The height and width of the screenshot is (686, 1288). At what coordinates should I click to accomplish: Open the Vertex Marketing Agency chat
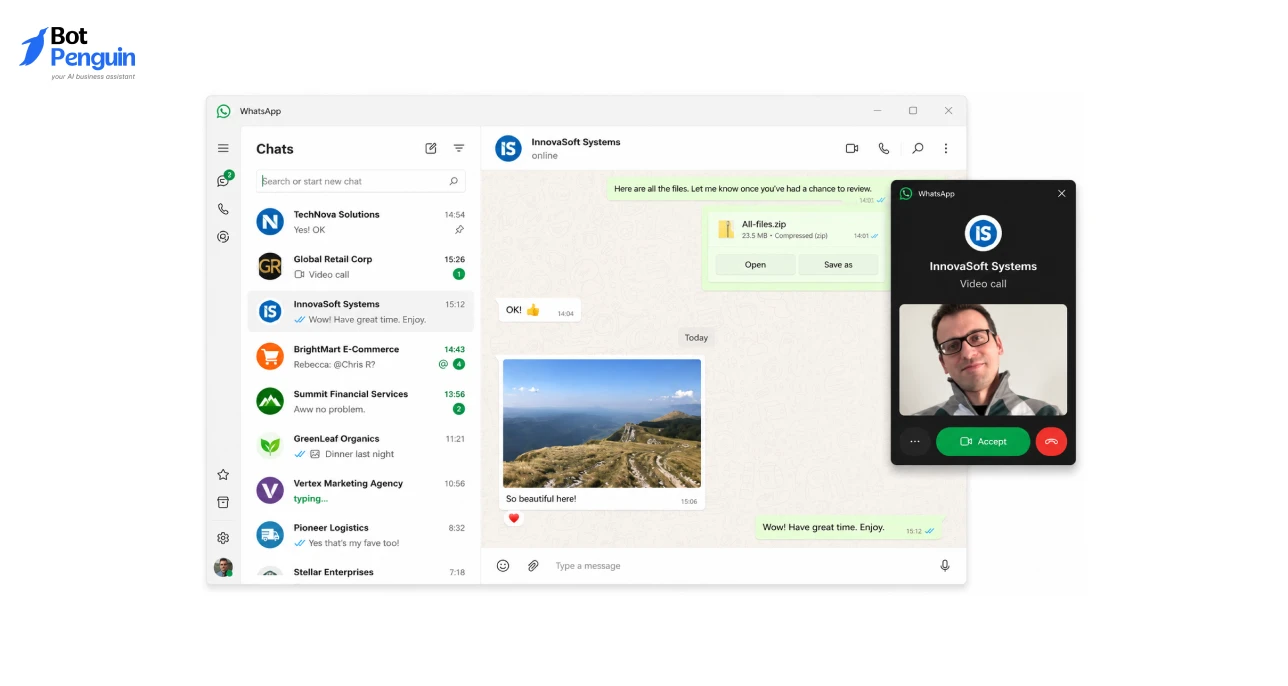point(361,491)
